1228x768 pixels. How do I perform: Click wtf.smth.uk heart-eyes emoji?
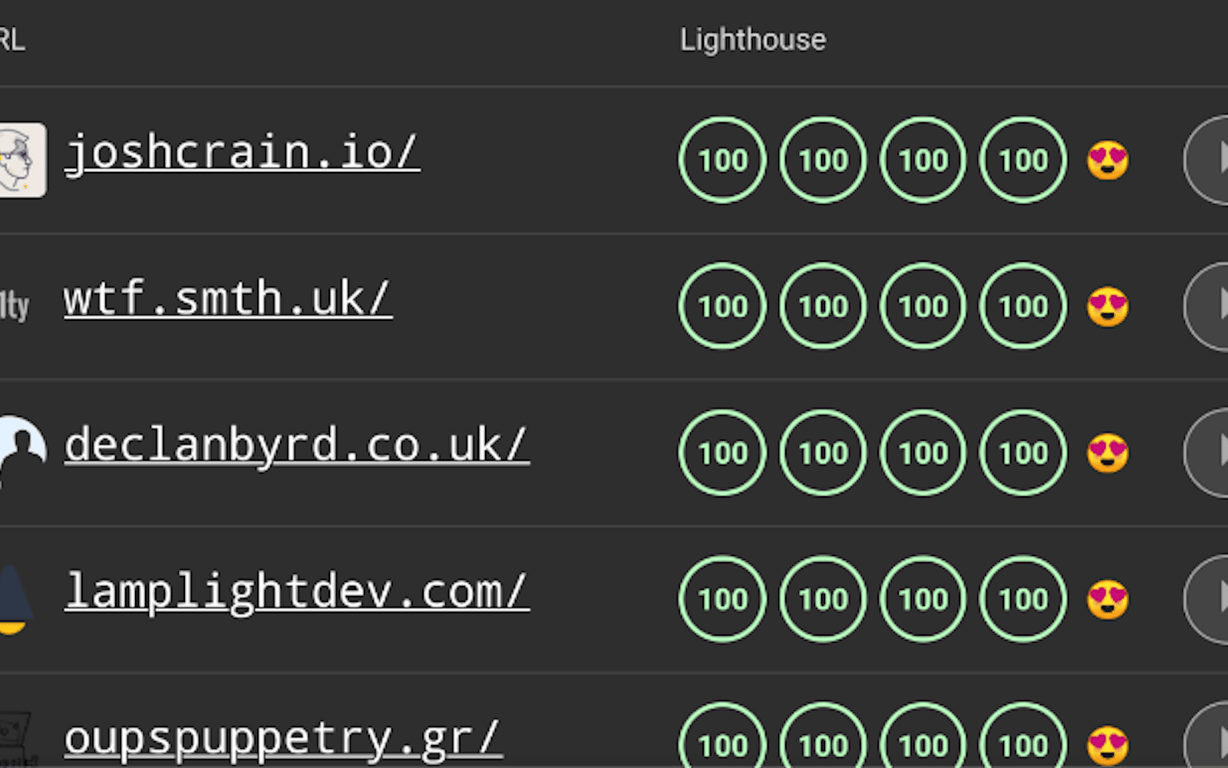[x=1108, y=306]
